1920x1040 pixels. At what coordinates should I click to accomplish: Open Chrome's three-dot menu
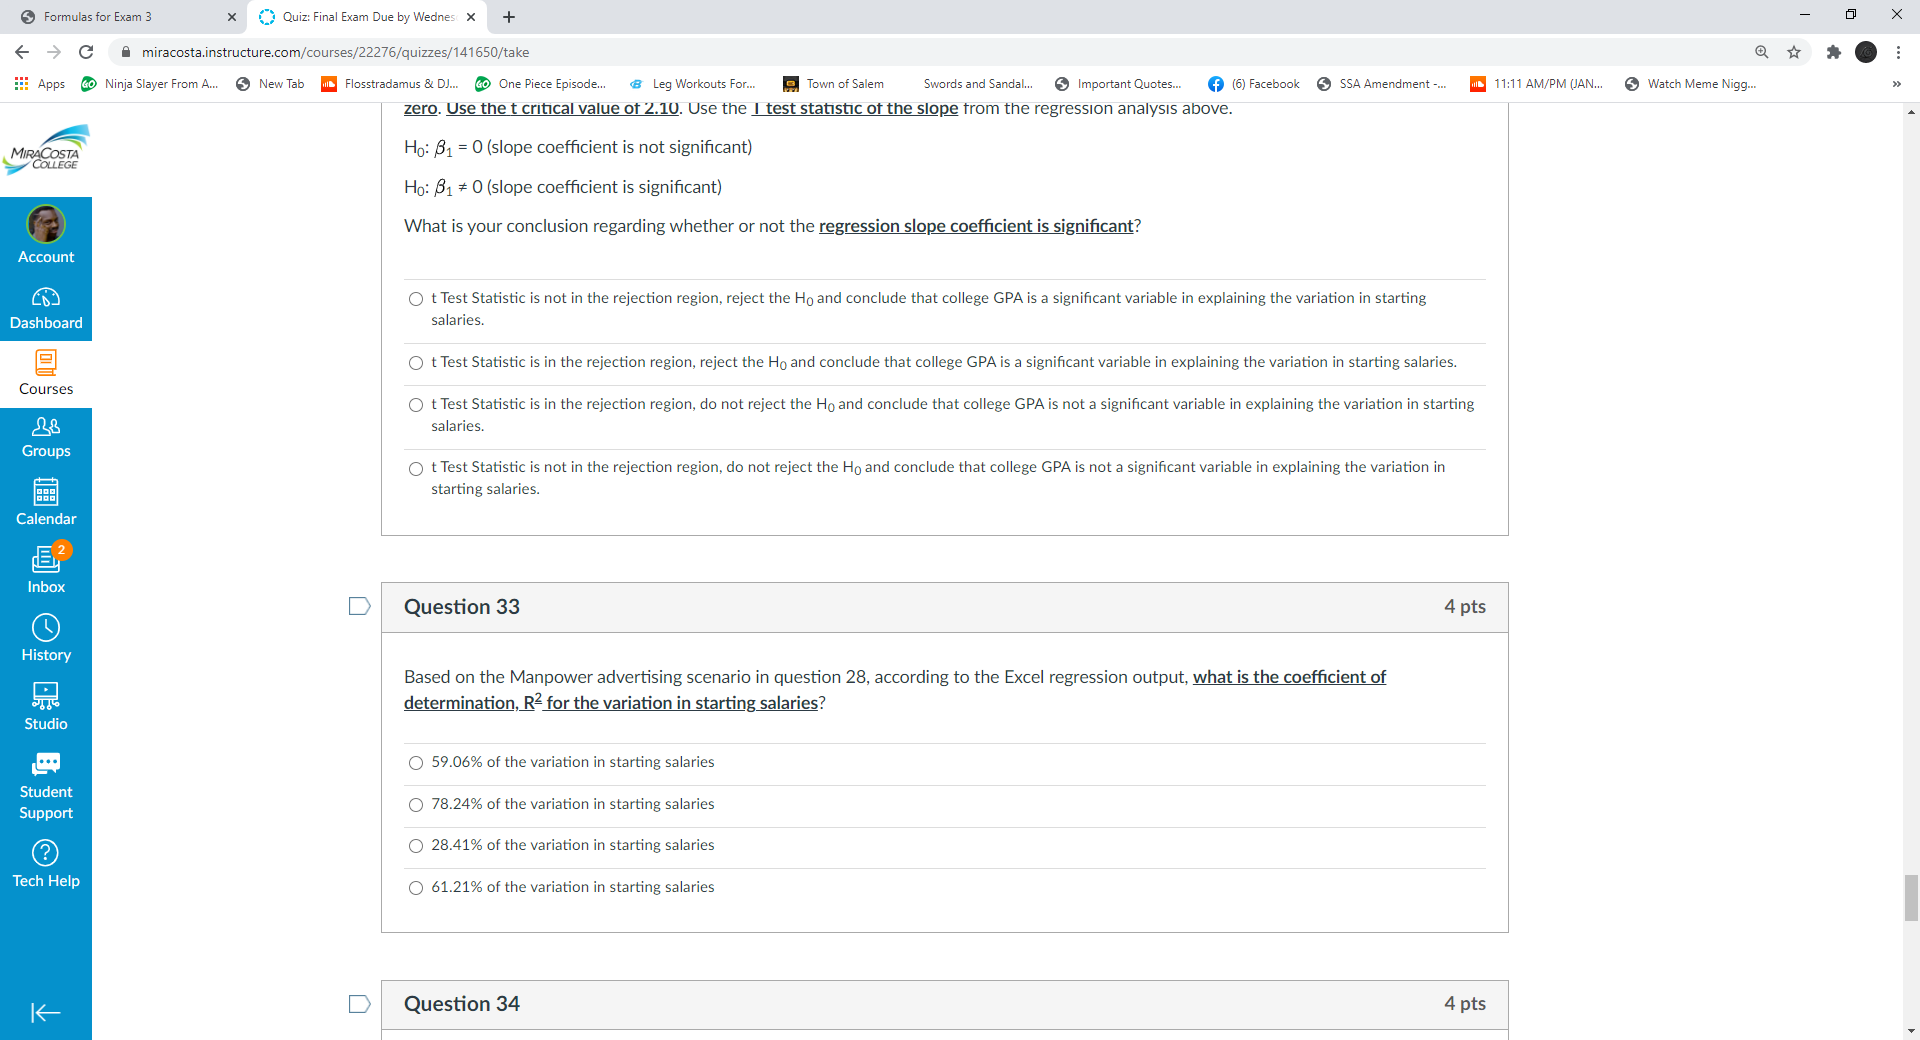click(x=1897, y=52)
